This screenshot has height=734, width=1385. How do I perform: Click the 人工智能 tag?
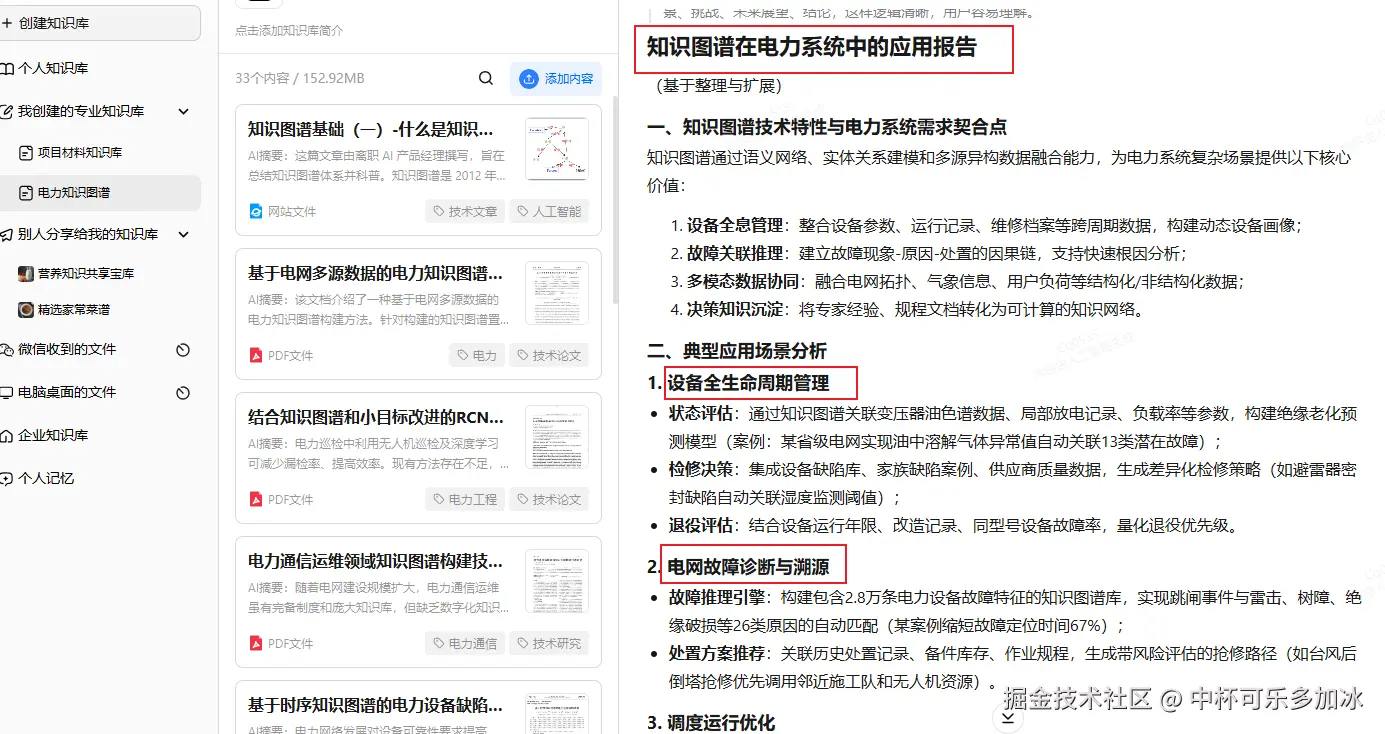click(x=549, y=211)
